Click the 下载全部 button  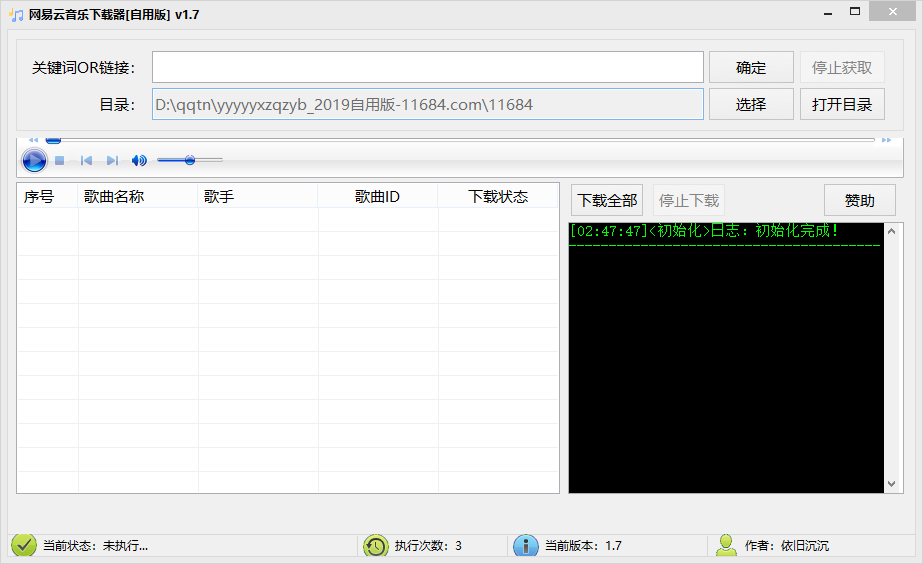point(607,200)
